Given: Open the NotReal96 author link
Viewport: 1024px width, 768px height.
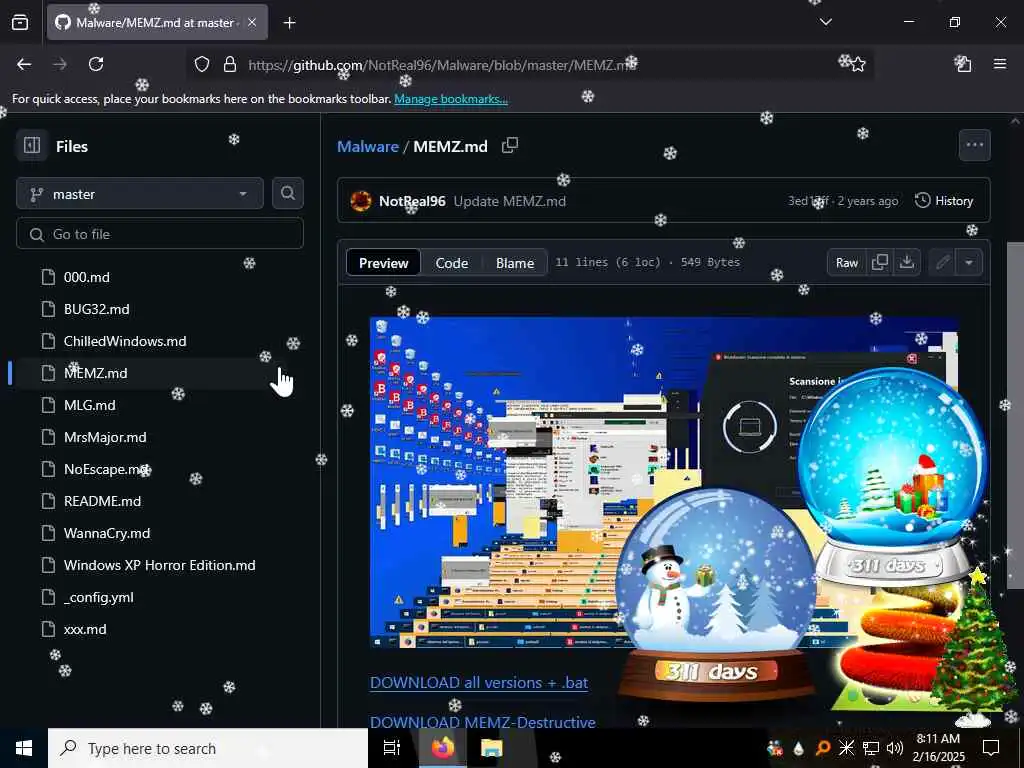Looking at the screenshot, I should (x=412, y=201).
